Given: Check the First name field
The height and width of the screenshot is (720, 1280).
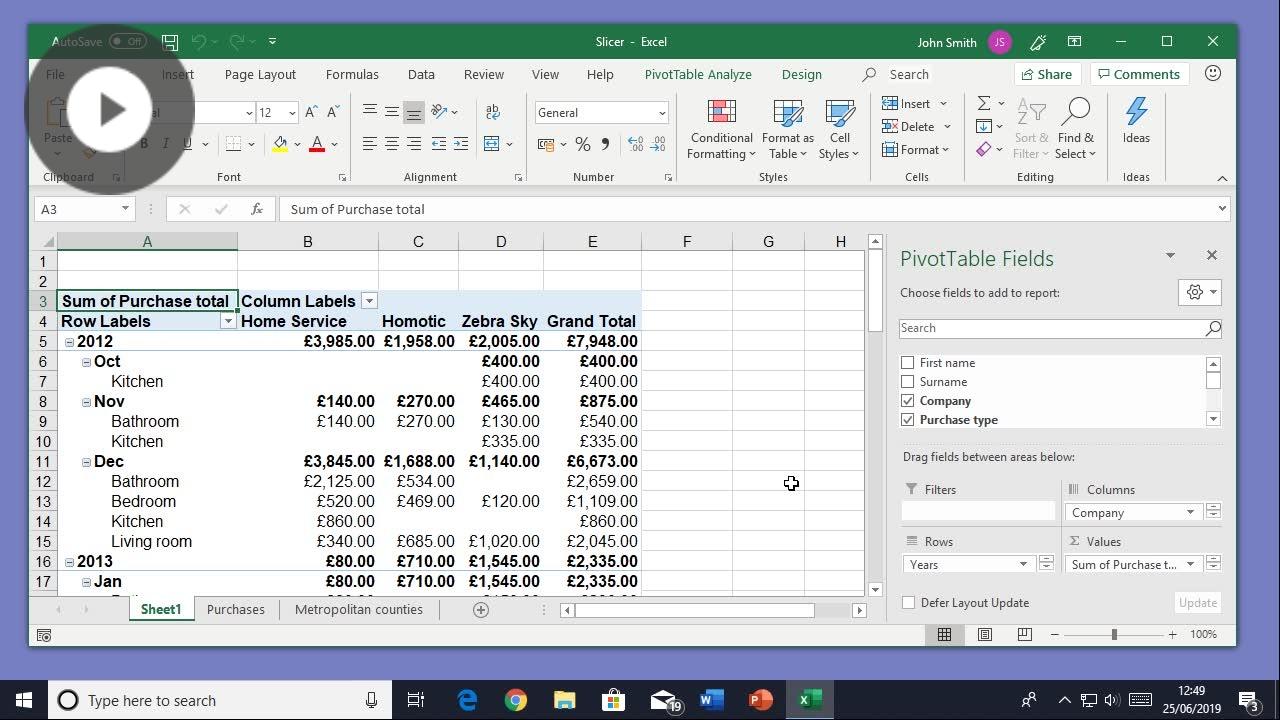Looking at the screenshot, I should (x=908, y=363).
